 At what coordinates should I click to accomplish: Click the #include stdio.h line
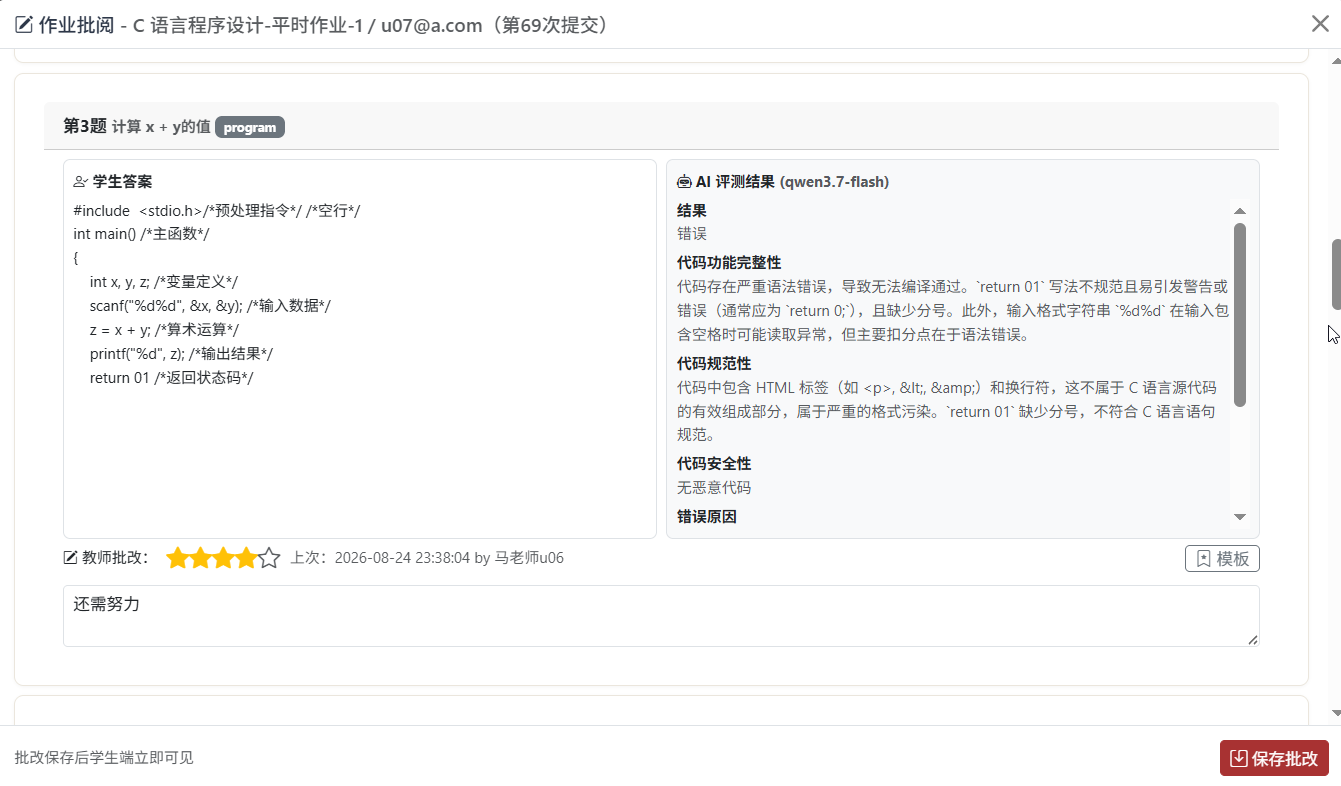coord(217,211)
